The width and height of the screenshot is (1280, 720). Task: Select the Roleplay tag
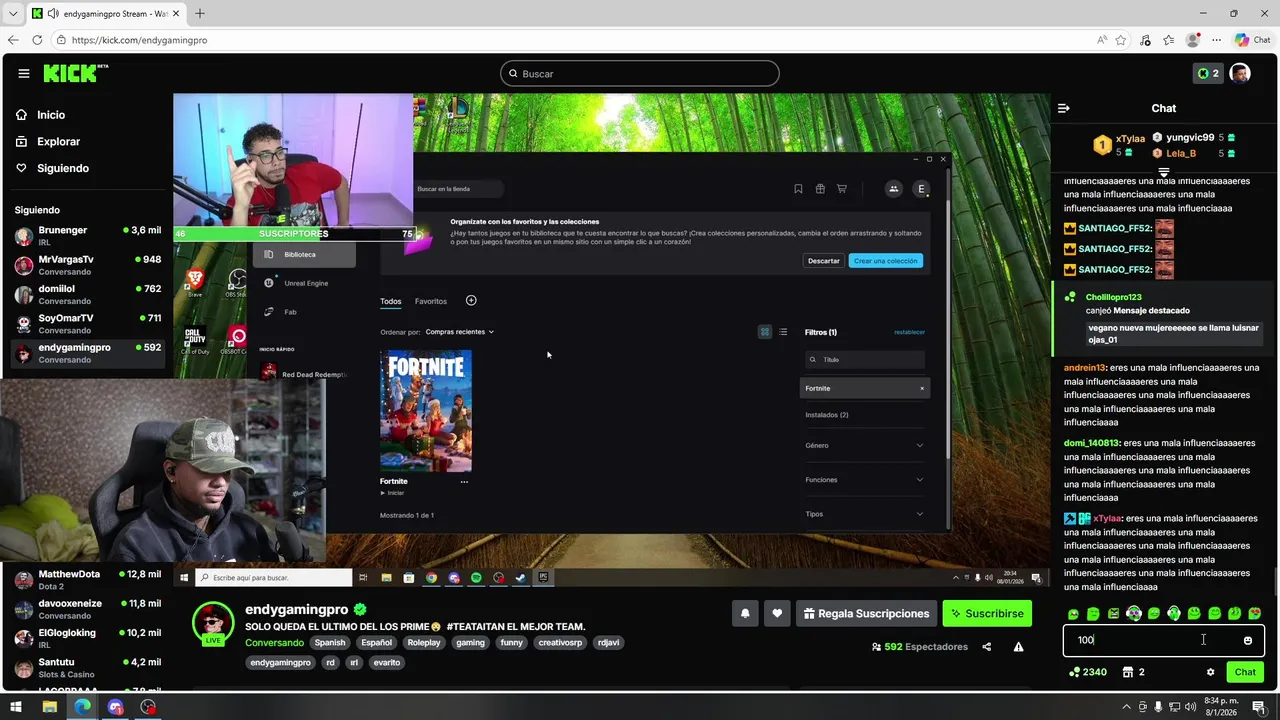(x=424, y=643)
